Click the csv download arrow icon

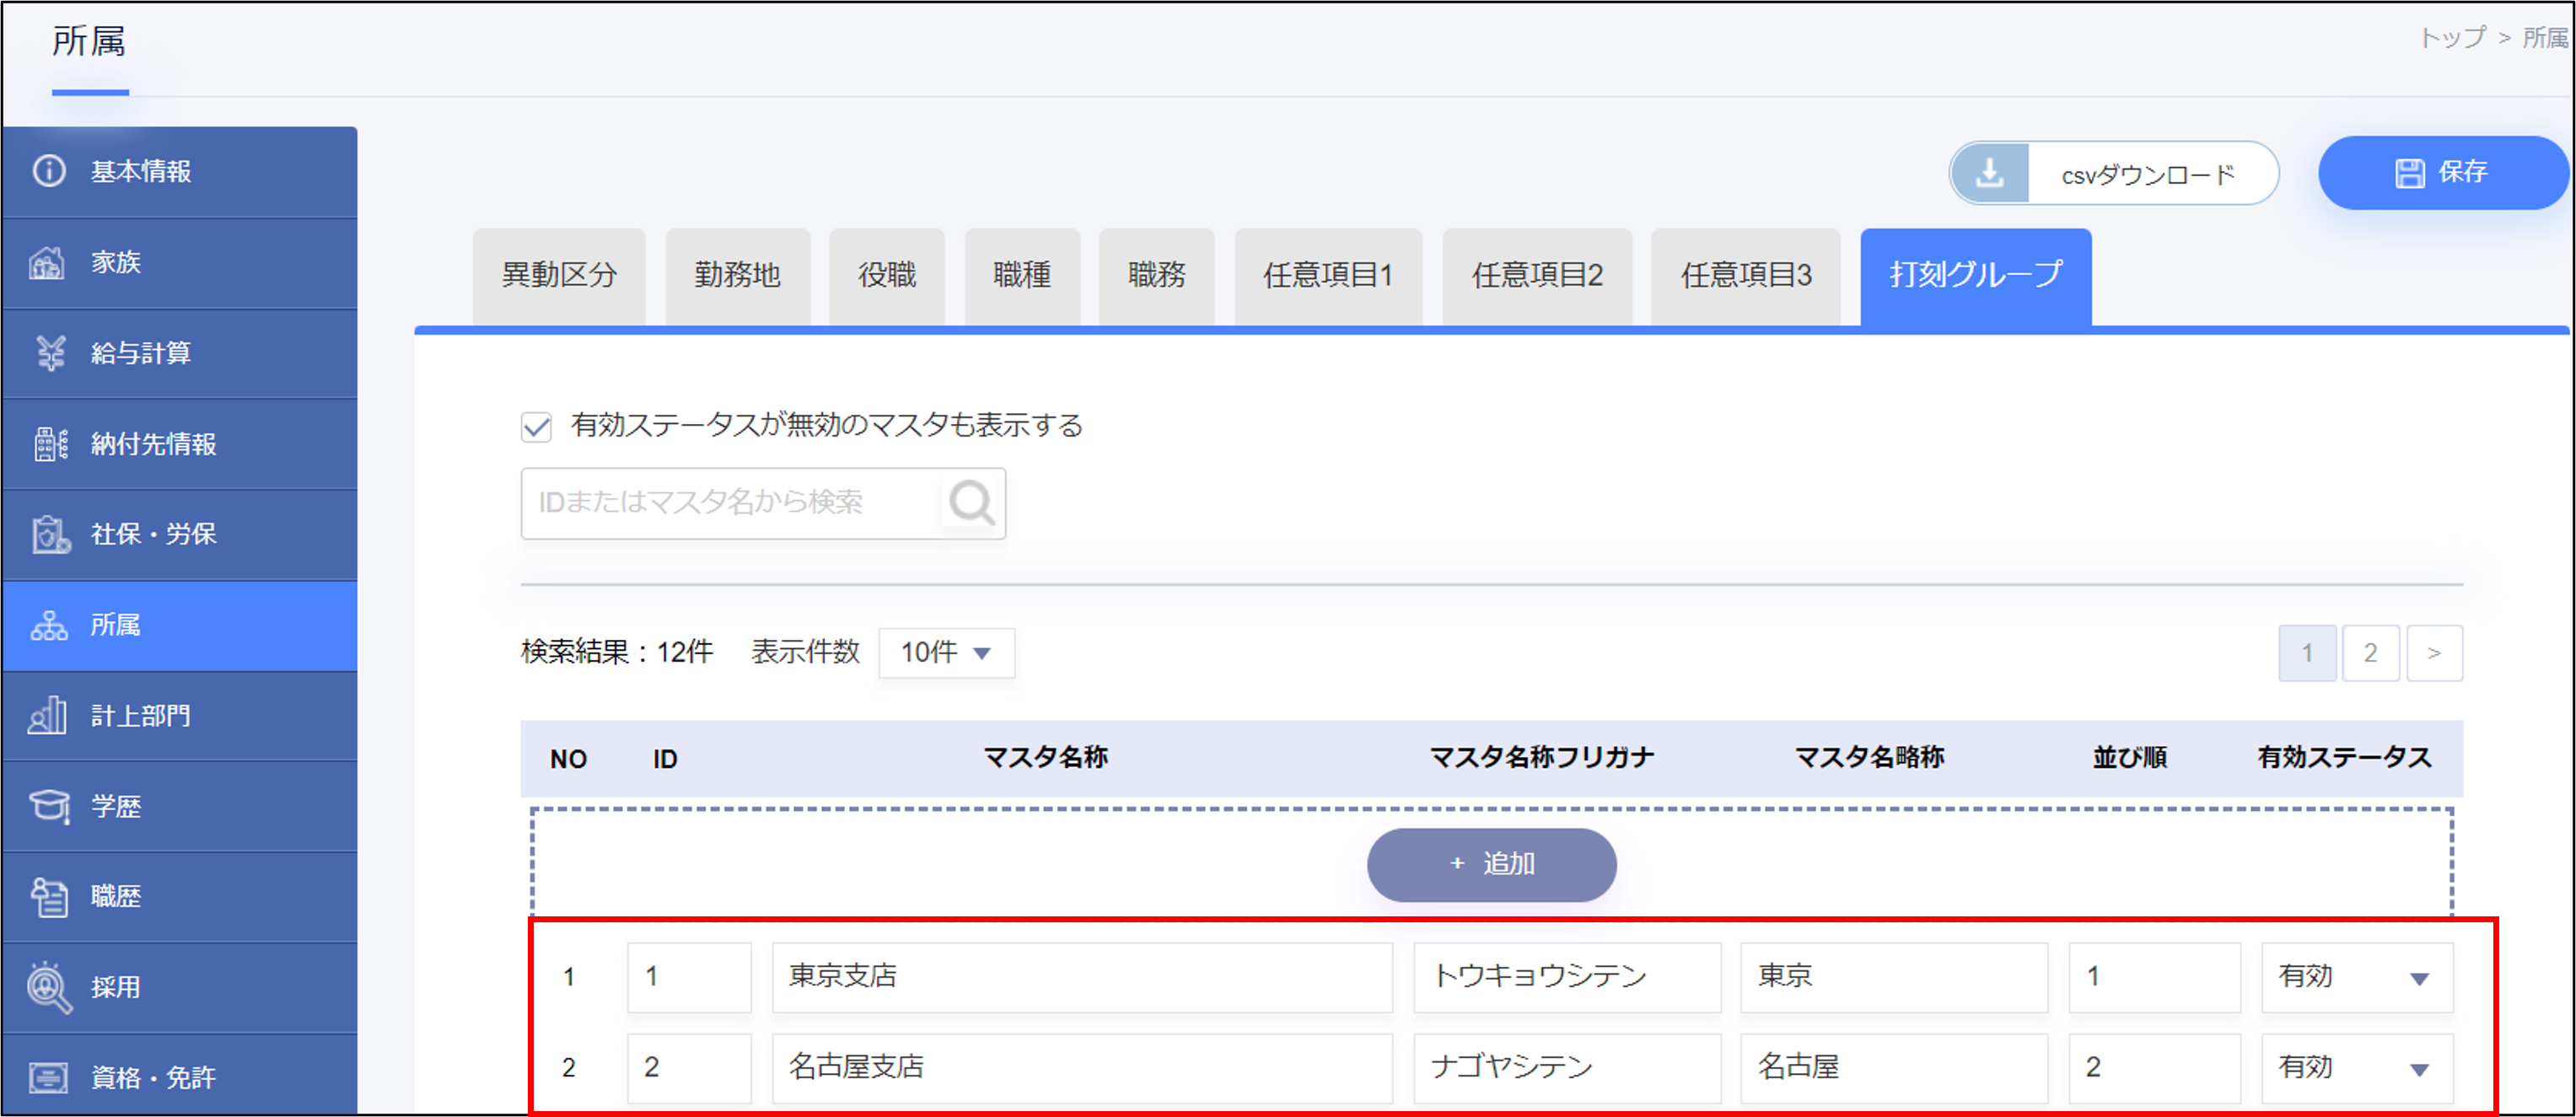tap(1990, 174)
